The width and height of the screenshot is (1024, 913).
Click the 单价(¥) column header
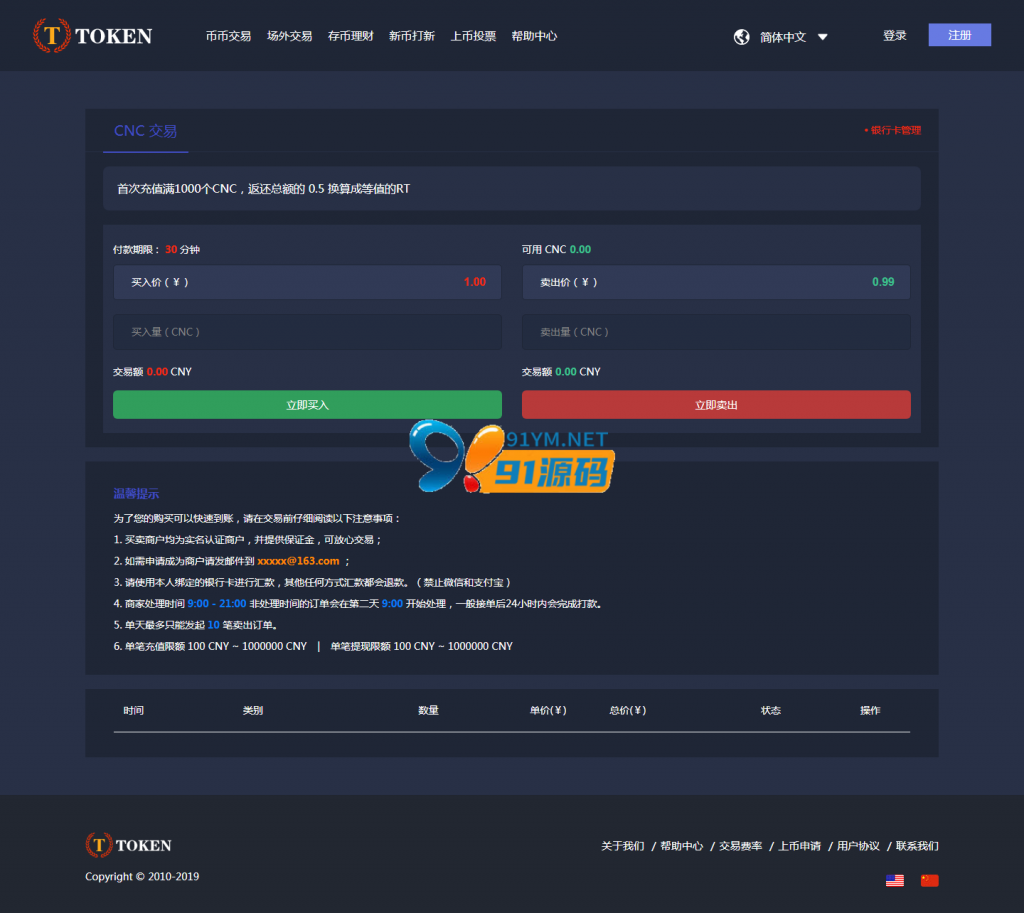(548, 710)
